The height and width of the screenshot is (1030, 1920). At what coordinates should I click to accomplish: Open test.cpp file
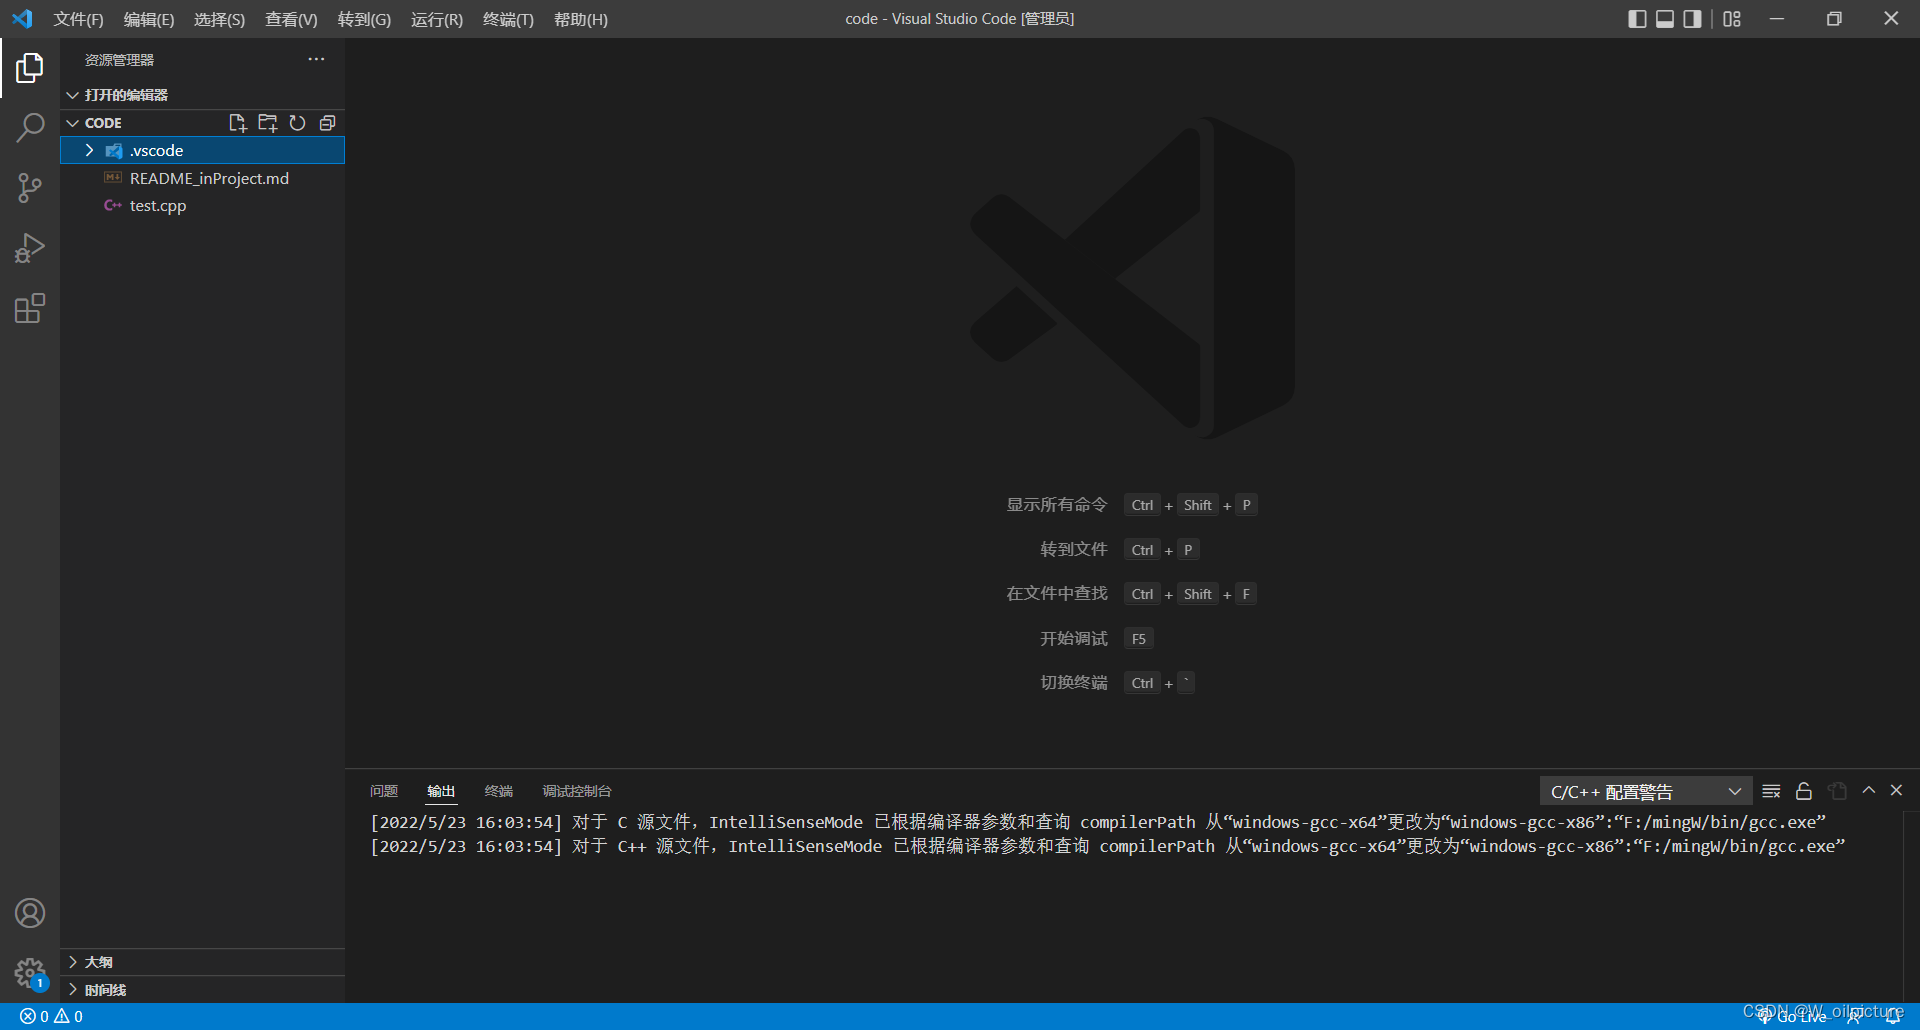tap(202, 205)
